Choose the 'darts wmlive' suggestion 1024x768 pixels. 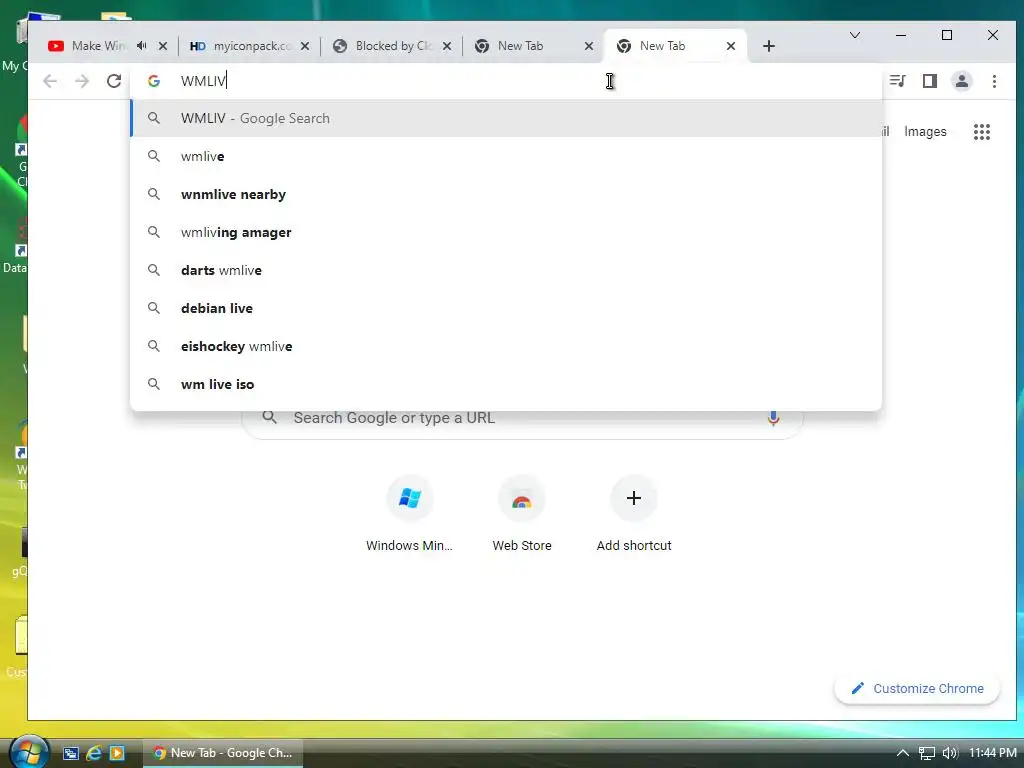click(506, 270)
